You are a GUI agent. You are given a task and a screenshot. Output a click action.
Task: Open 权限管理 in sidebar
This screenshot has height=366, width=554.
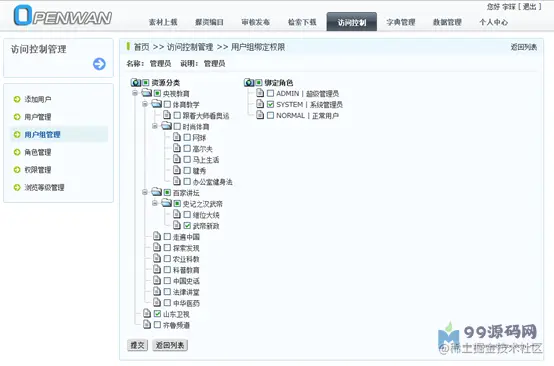[38, 170]
